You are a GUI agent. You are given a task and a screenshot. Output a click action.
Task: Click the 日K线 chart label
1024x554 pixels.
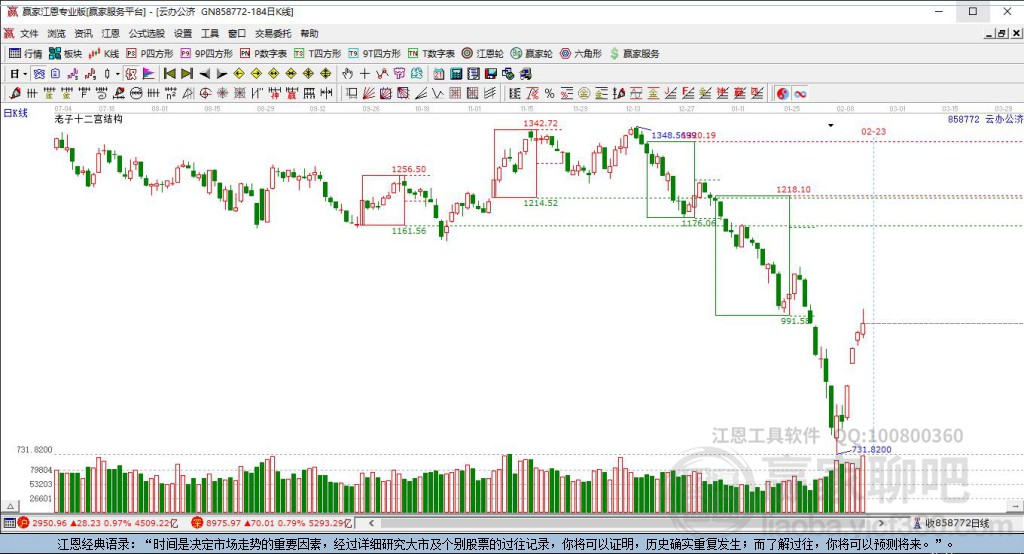click(x=16, y=113)
